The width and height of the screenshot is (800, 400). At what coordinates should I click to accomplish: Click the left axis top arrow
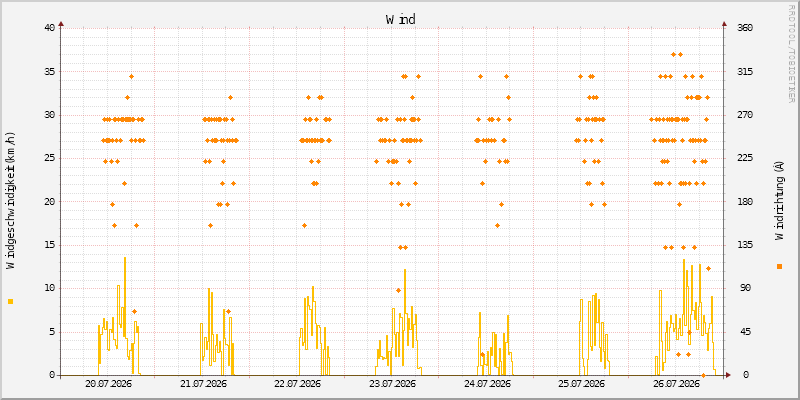click(61, 23)
